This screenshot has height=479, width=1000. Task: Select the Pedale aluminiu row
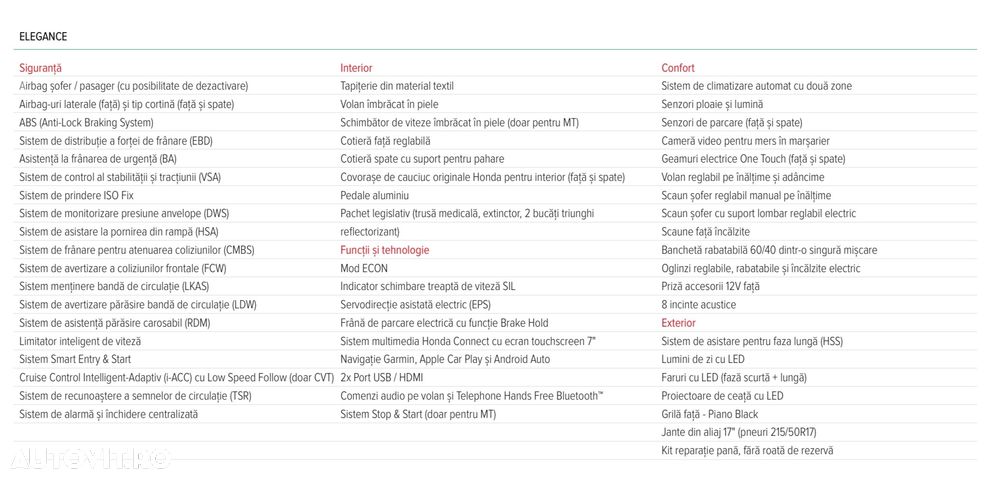coord(375,196)
